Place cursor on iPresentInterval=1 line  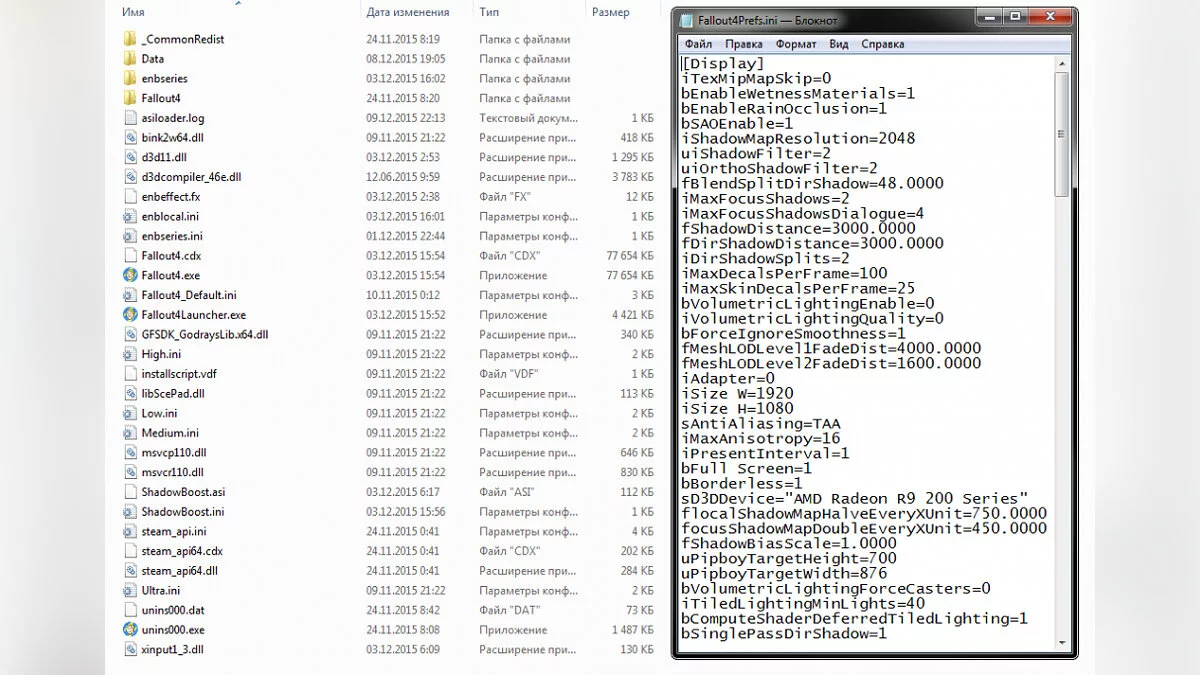click(765, 453)
